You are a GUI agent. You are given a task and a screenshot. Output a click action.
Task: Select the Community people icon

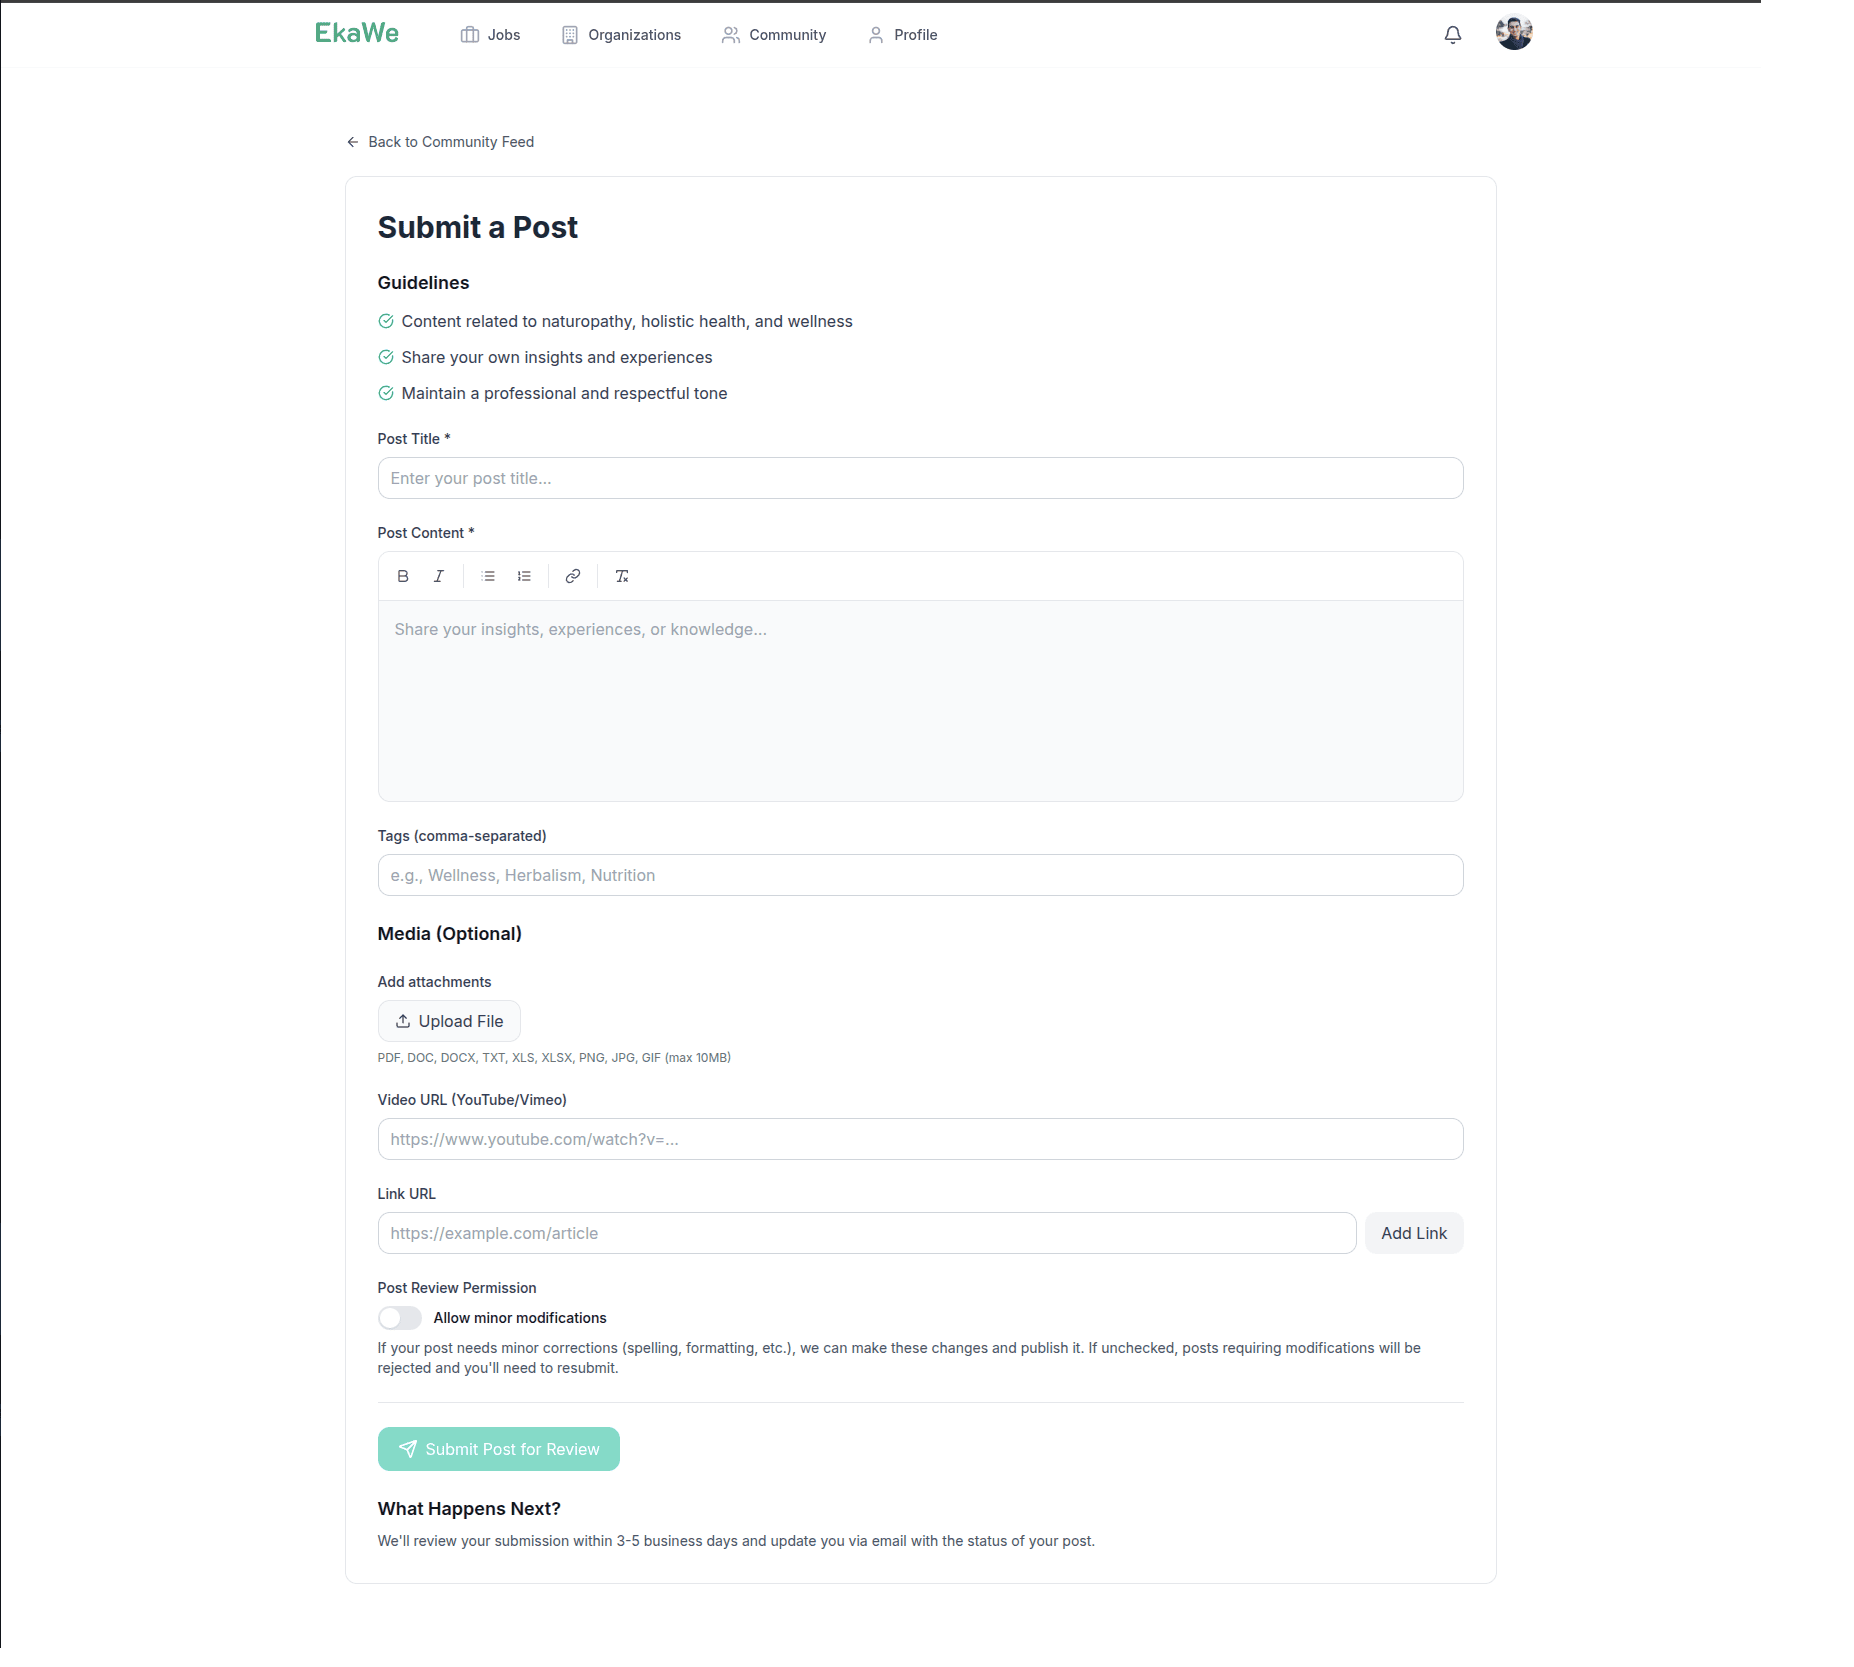[x=729, y=34]
